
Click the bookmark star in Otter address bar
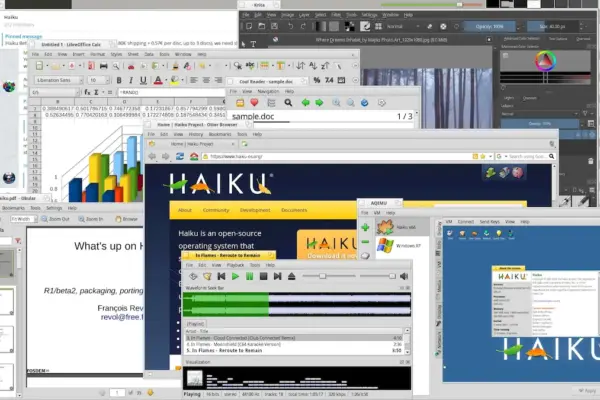[483, 156]
